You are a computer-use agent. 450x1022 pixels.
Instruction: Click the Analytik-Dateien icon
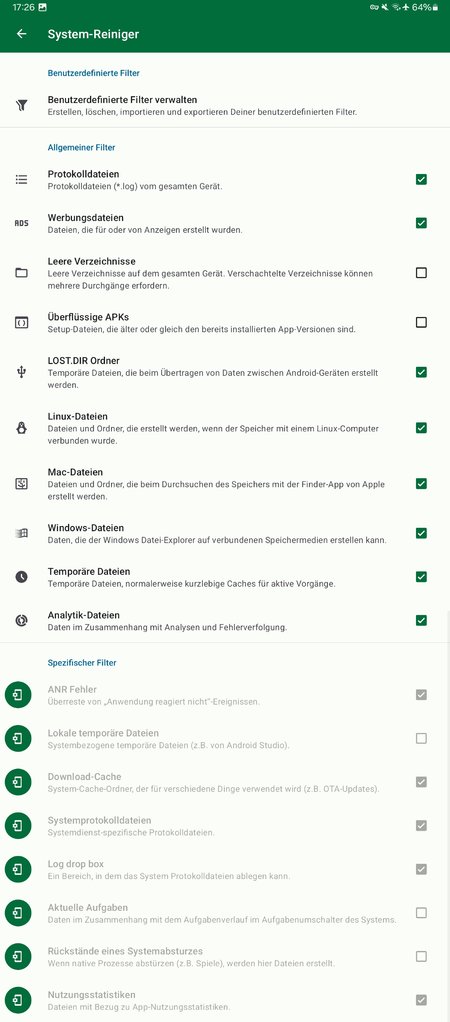22,620
